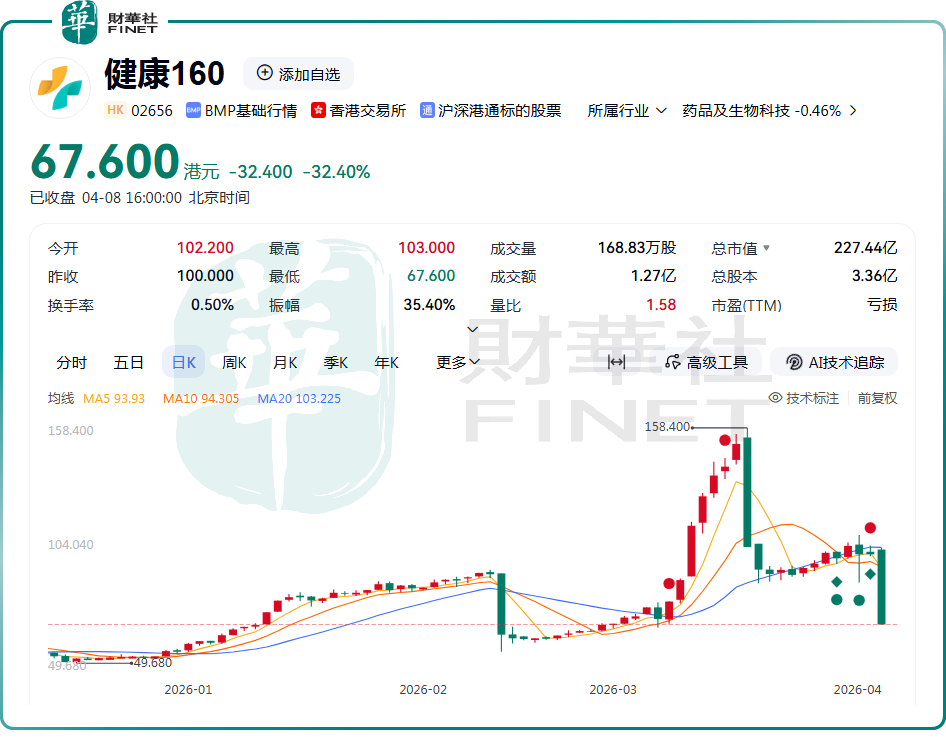Expand stock details with down chevron

click(x=473, y=329)
